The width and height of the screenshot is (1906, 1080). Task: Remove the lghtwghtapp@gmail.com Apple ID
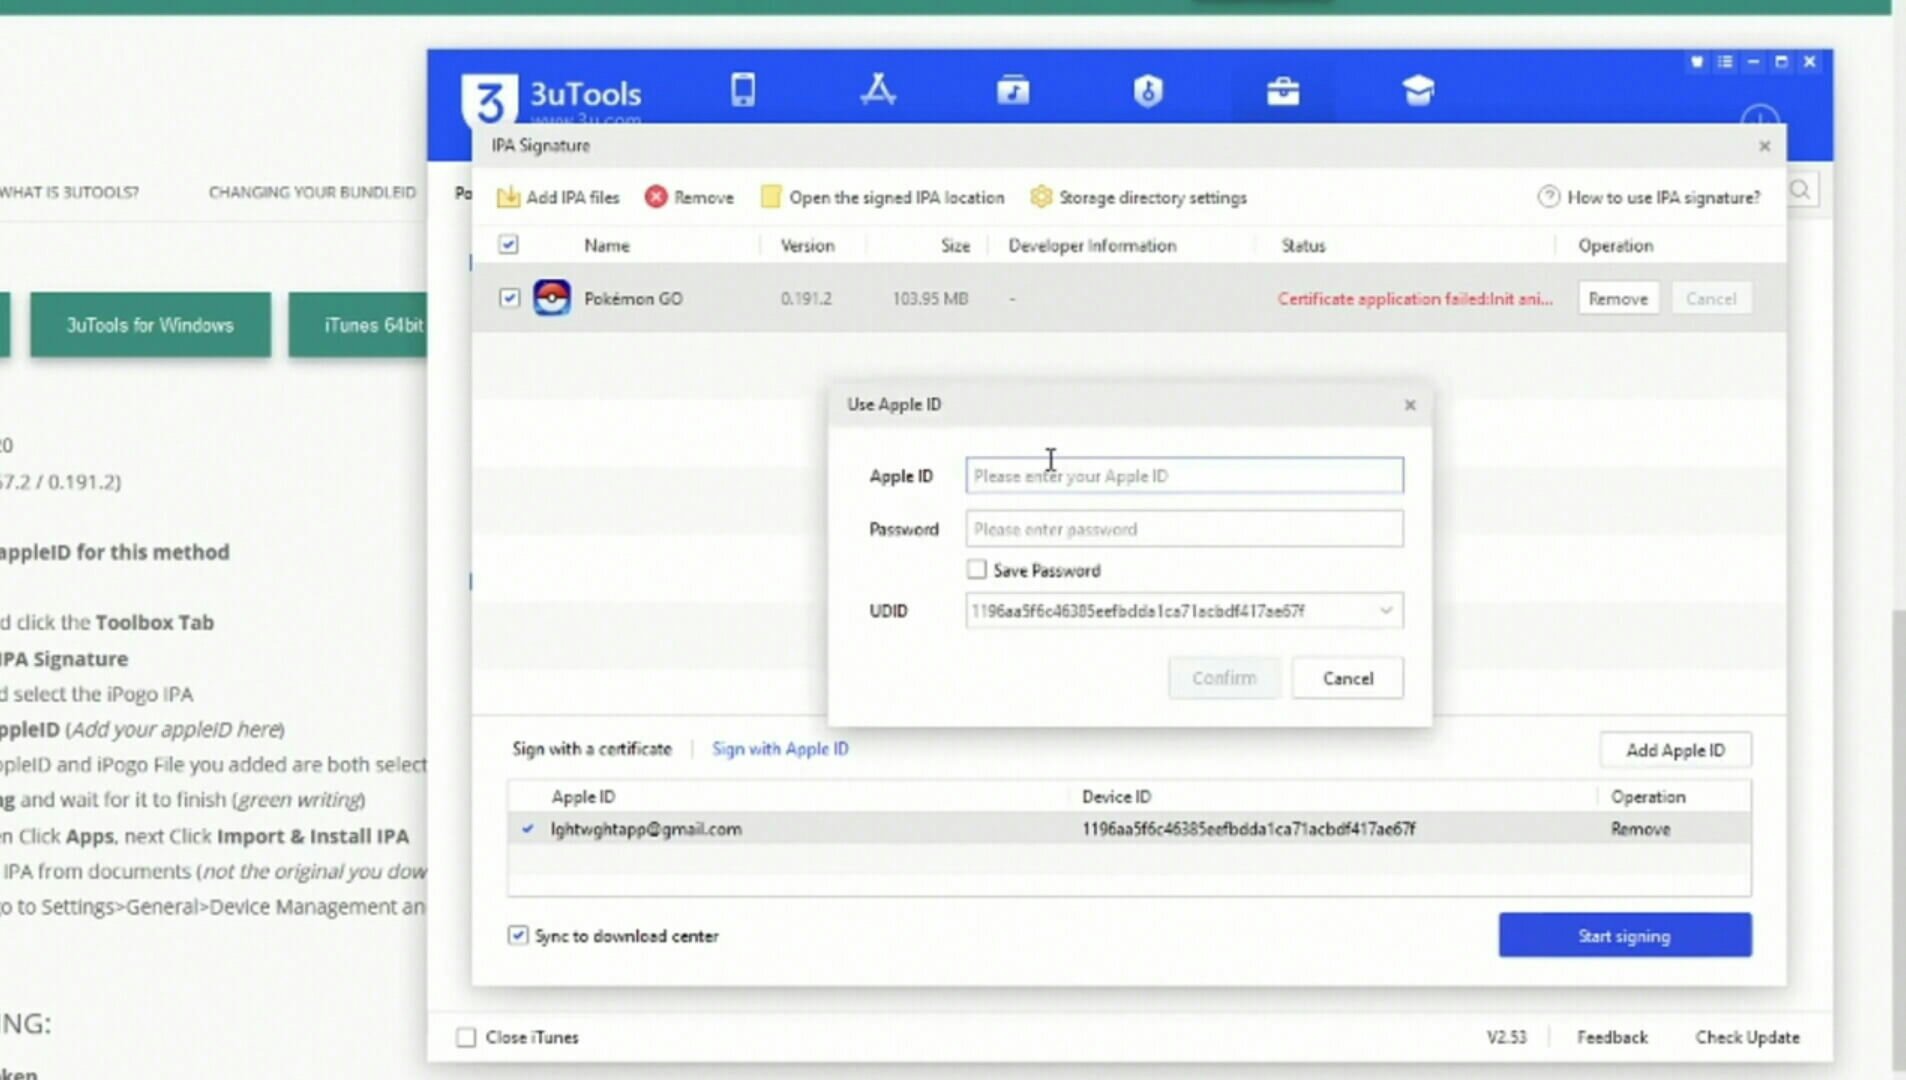coord(1641,829)
